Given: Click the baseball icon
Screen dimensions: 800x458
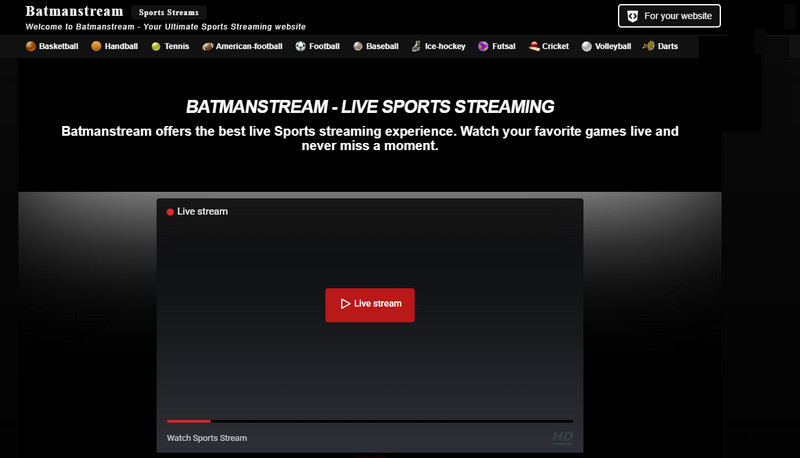Looking at the screenshot, I should [x=358, y=46].
